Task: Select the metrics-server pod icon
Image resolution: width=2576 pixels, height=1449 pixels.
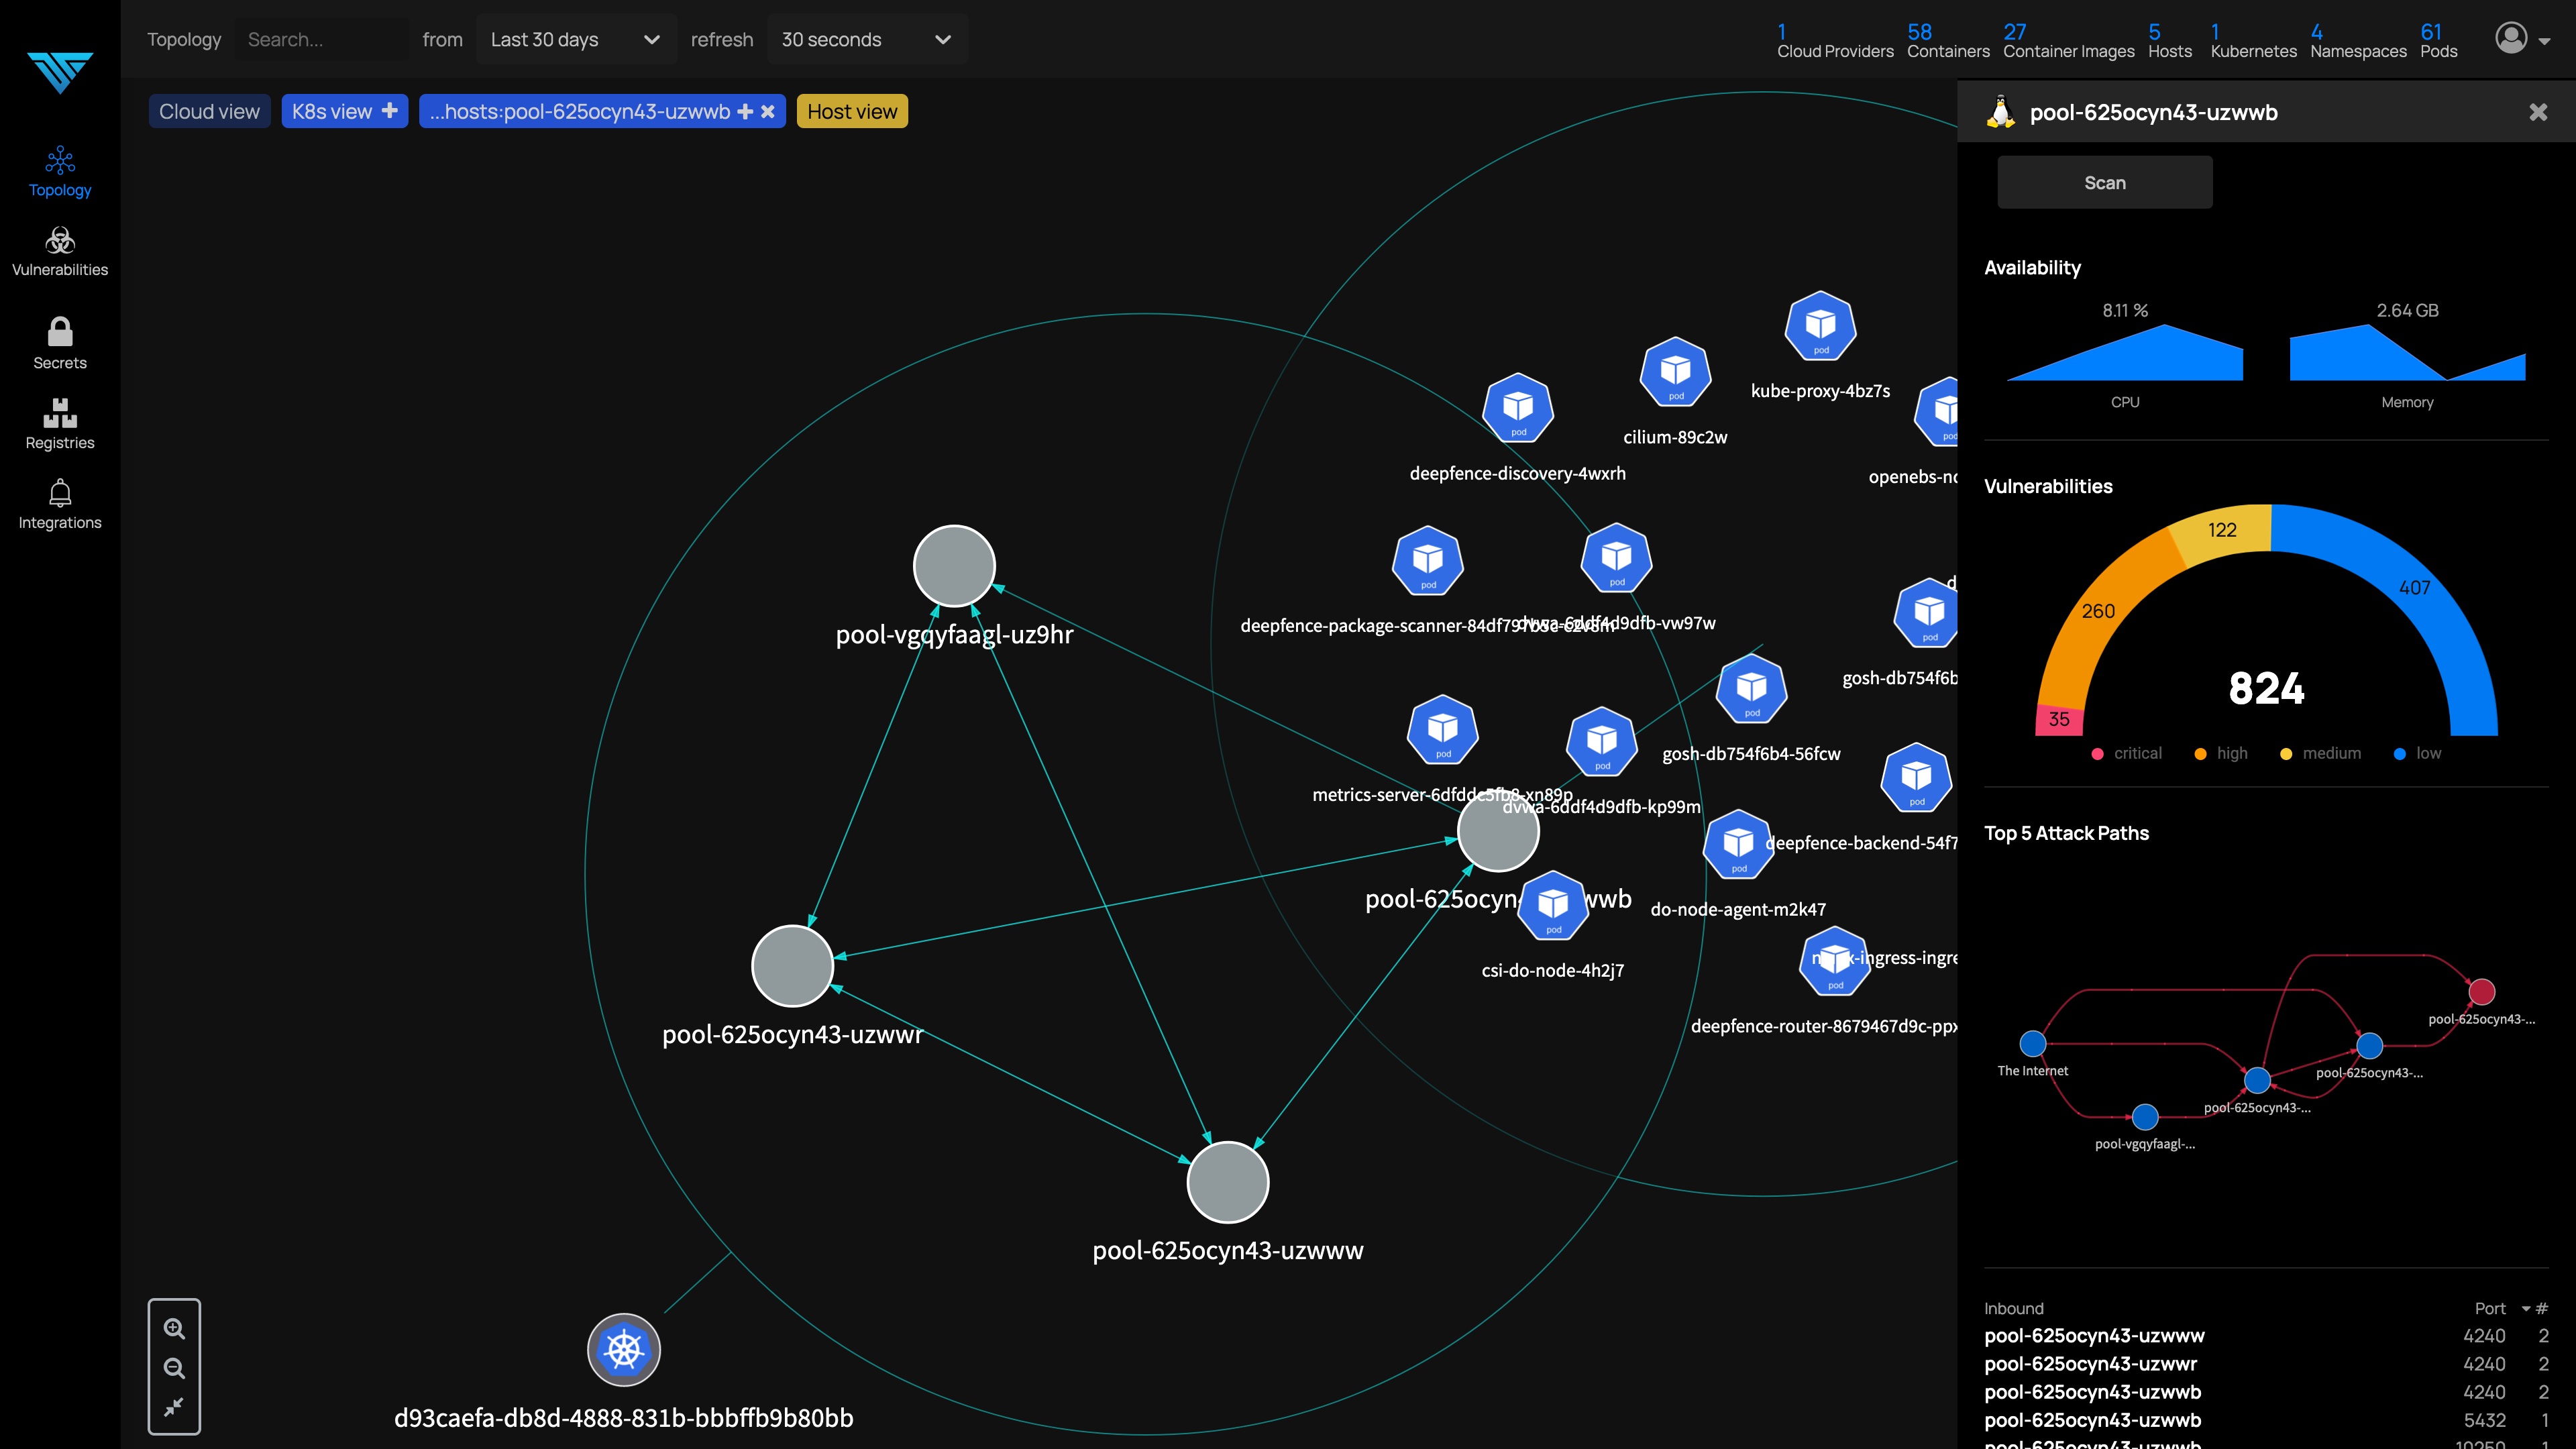Action: pos(1442,730)
